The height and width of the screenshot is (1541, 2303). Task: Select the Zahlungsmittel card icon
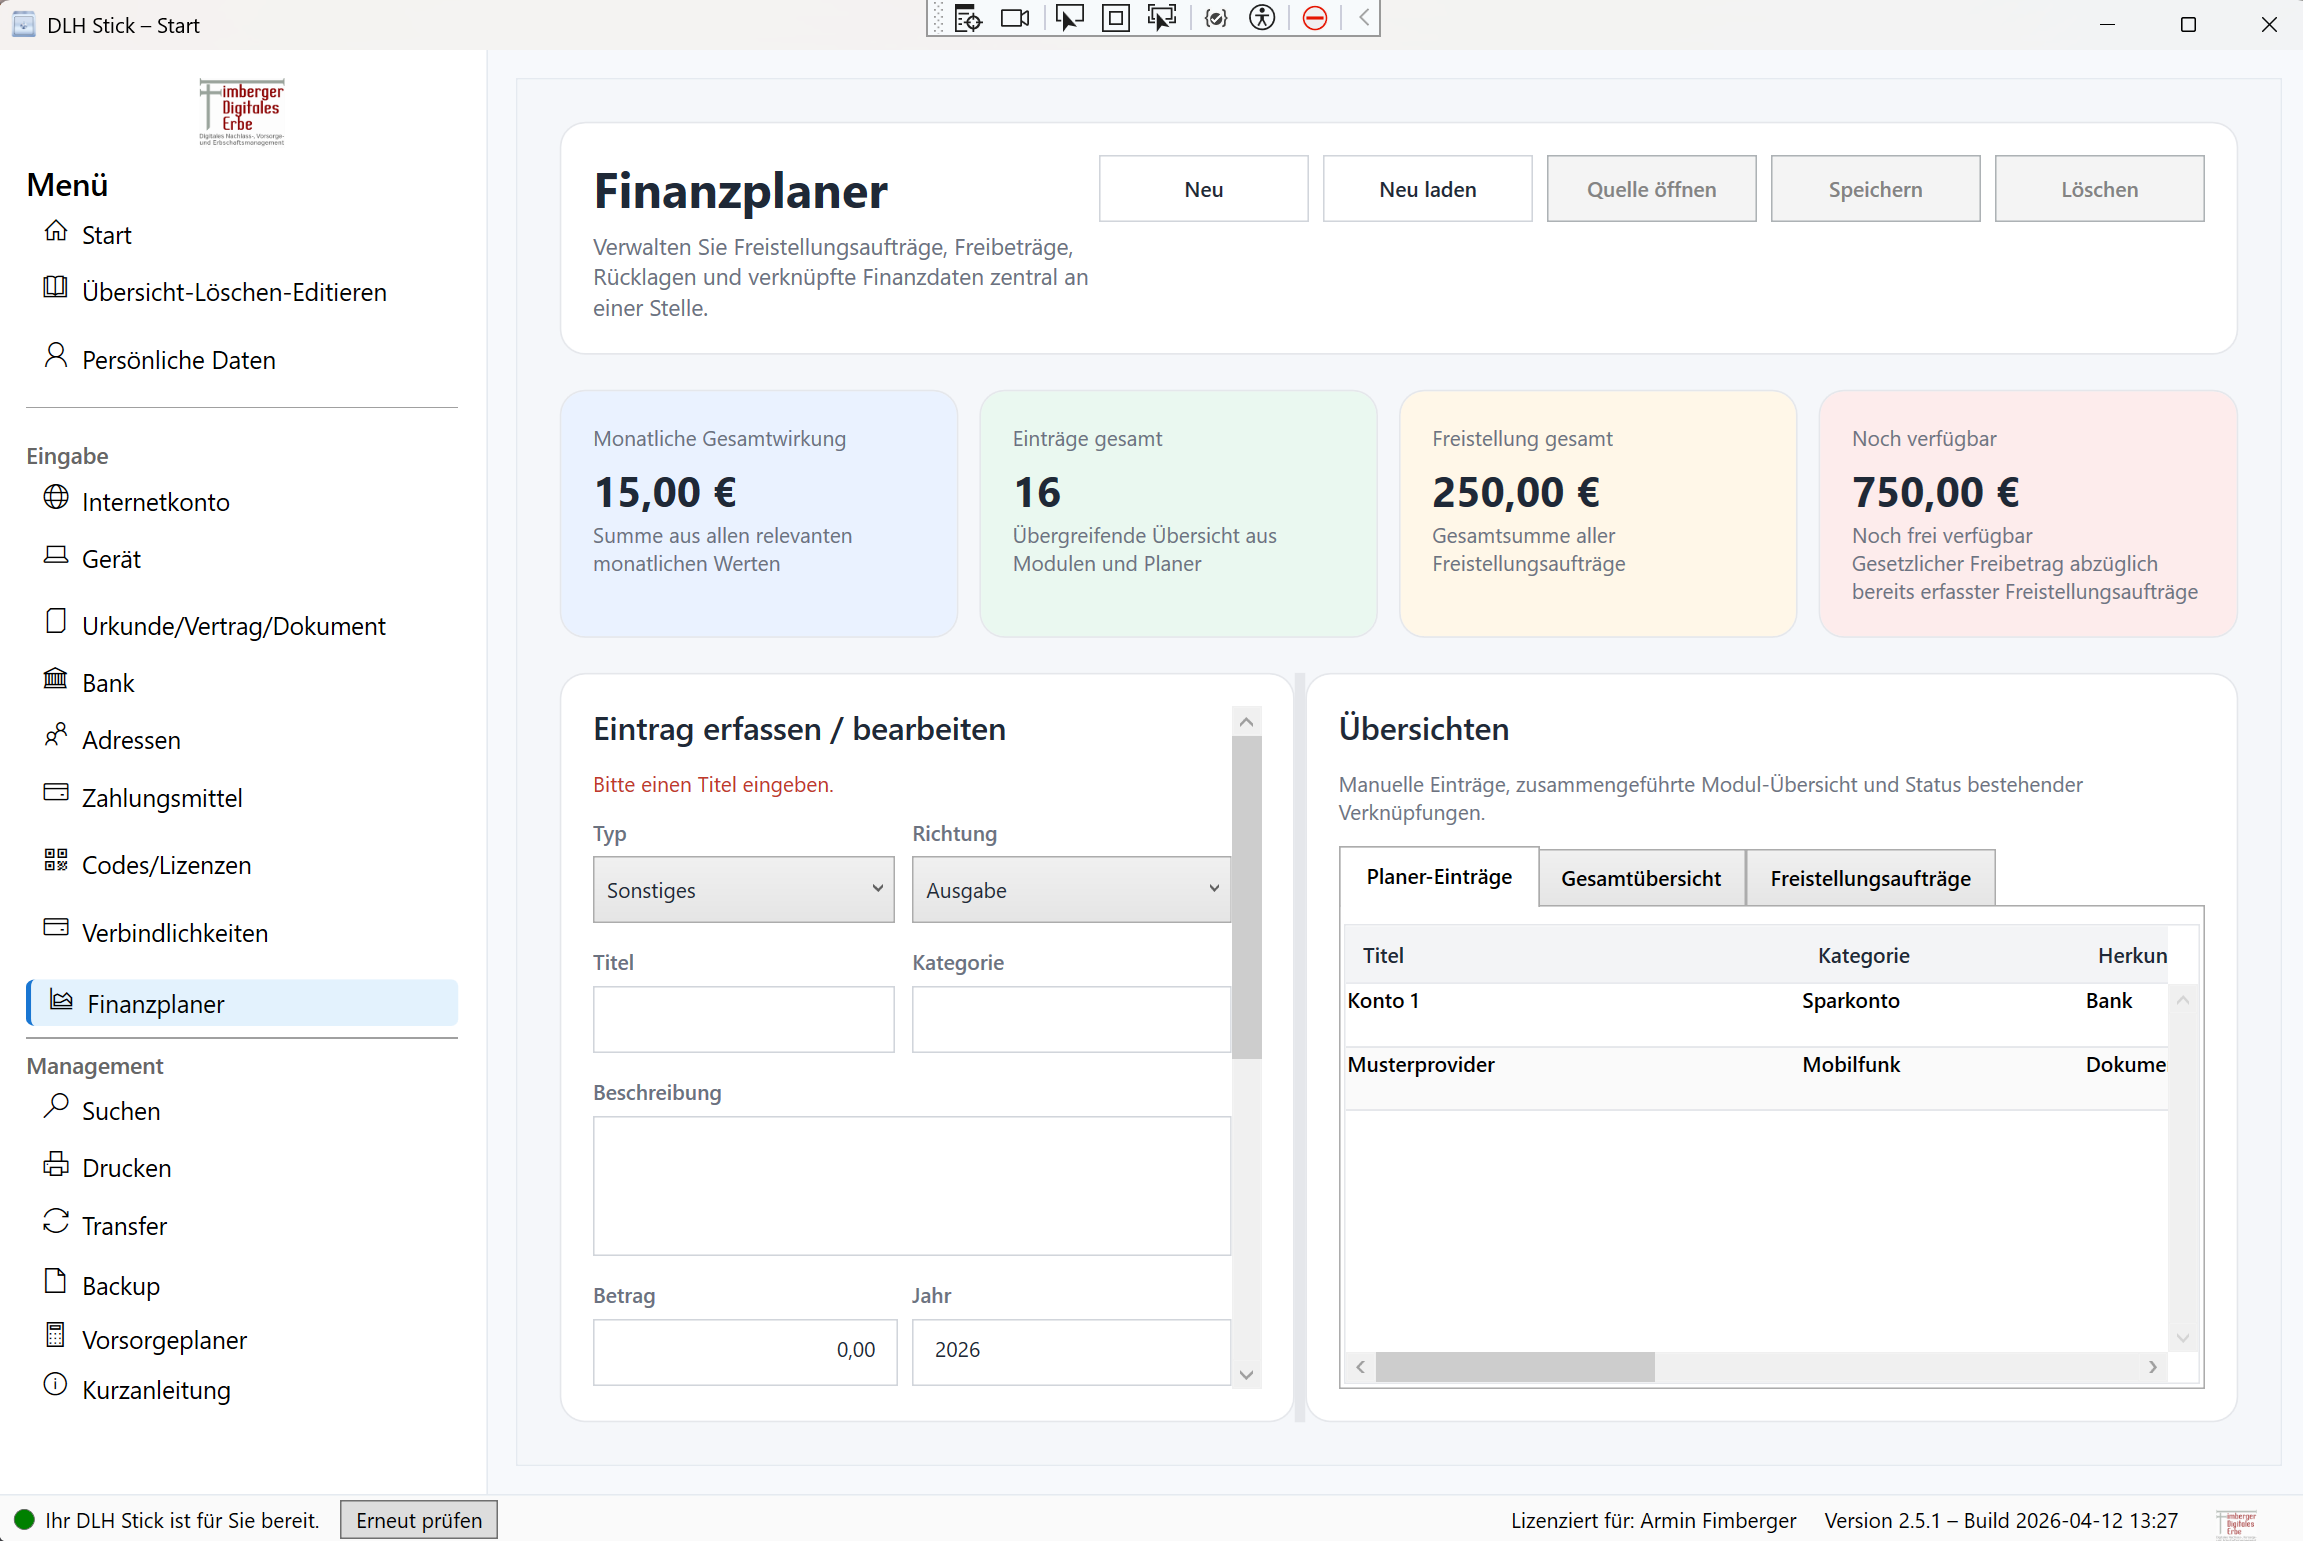[56, 793]
